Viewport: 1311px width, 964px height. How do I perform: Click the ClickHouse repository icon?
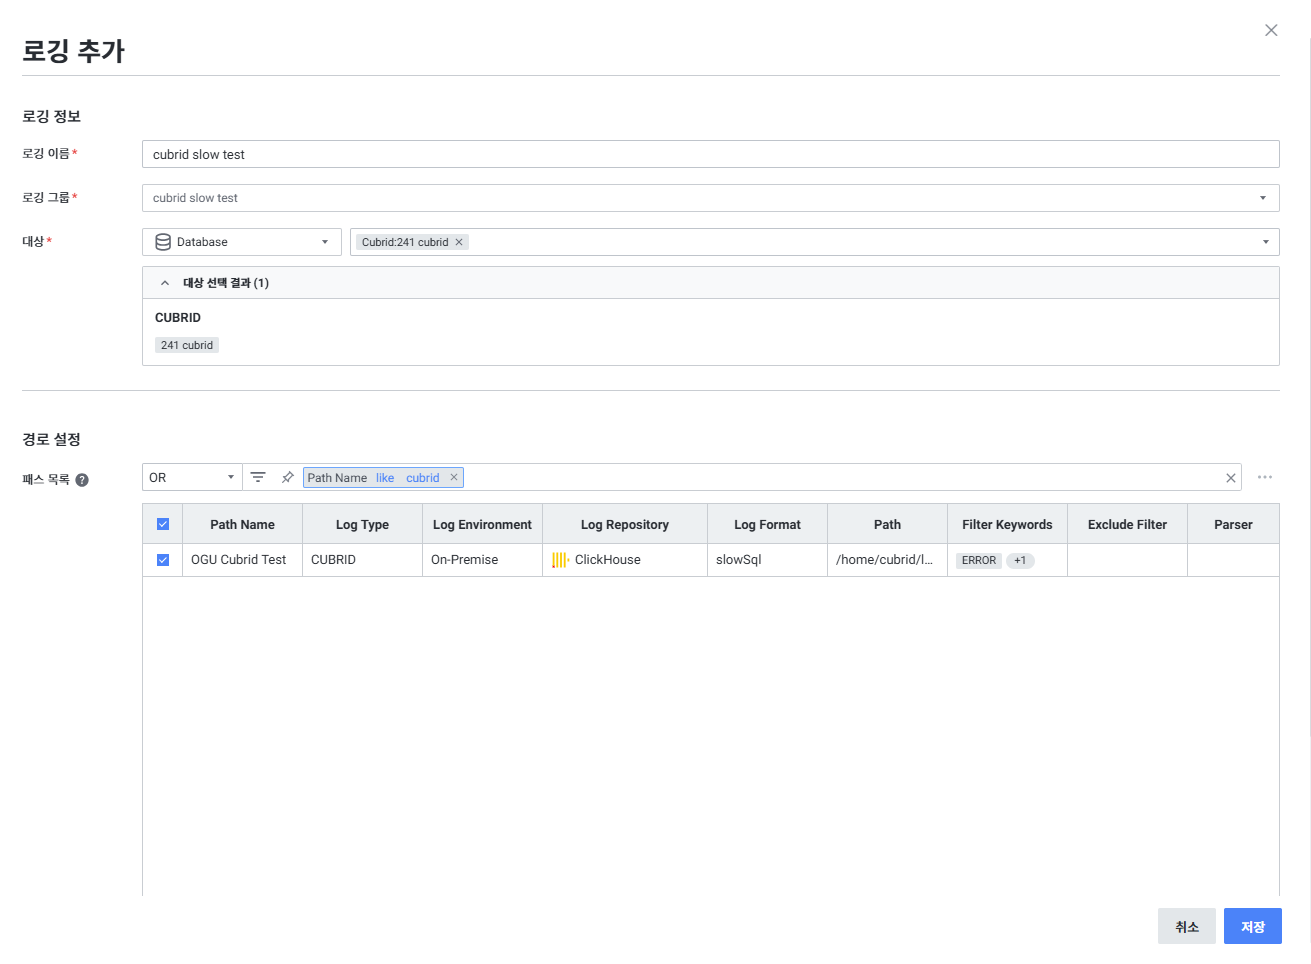pos(560,560)
